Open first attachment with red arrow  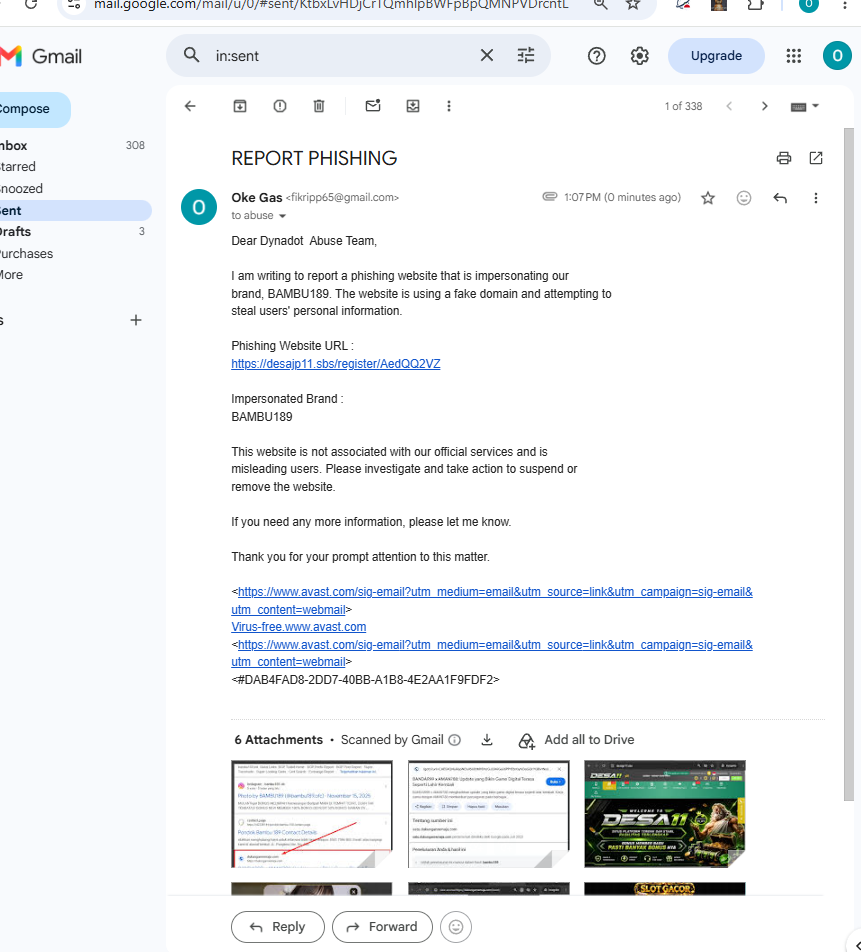pyautogui.click(x=311, y=814)
